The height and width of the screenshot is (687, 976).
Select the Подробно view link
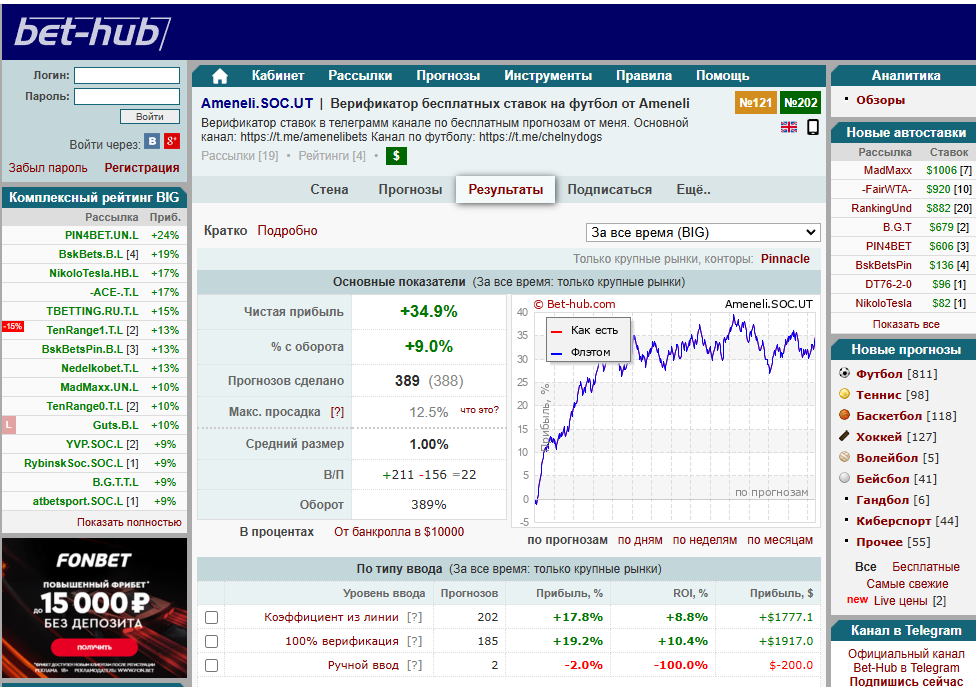[x=288, y=230]
